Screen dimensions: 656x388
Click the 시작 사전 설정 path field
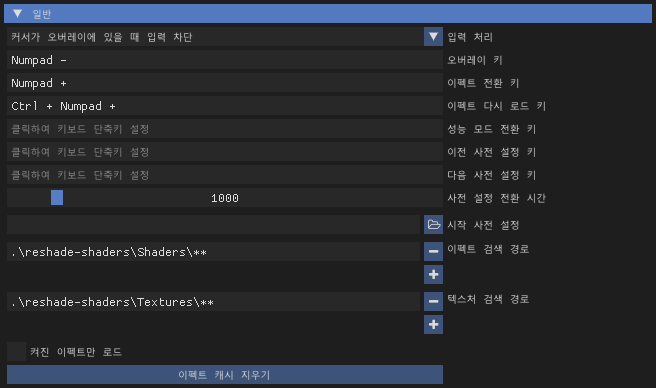click(213, 225)
